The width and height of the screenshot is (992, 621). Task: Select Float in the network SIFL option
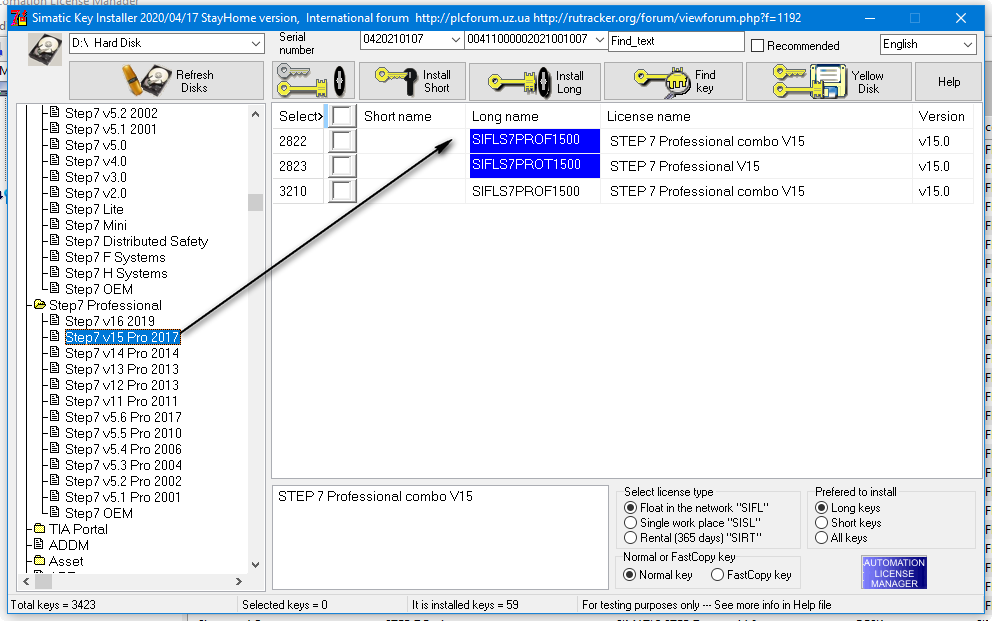point(631,508)
